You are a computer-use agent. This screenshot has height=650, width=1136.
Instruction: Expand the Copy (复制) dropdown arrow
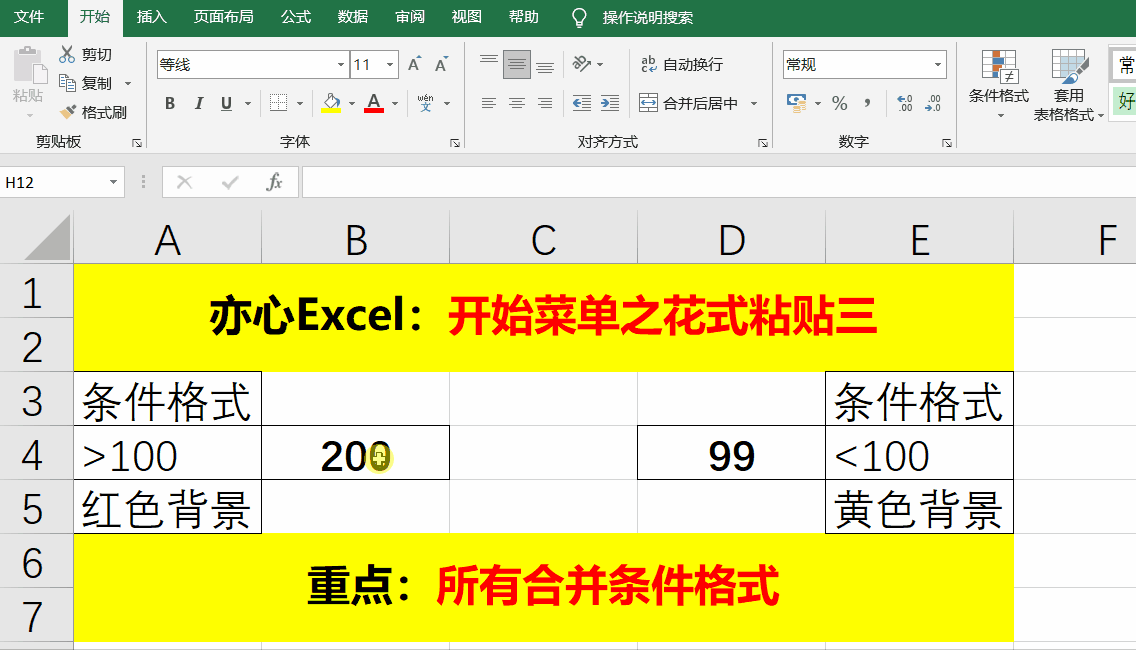point(128,83)
